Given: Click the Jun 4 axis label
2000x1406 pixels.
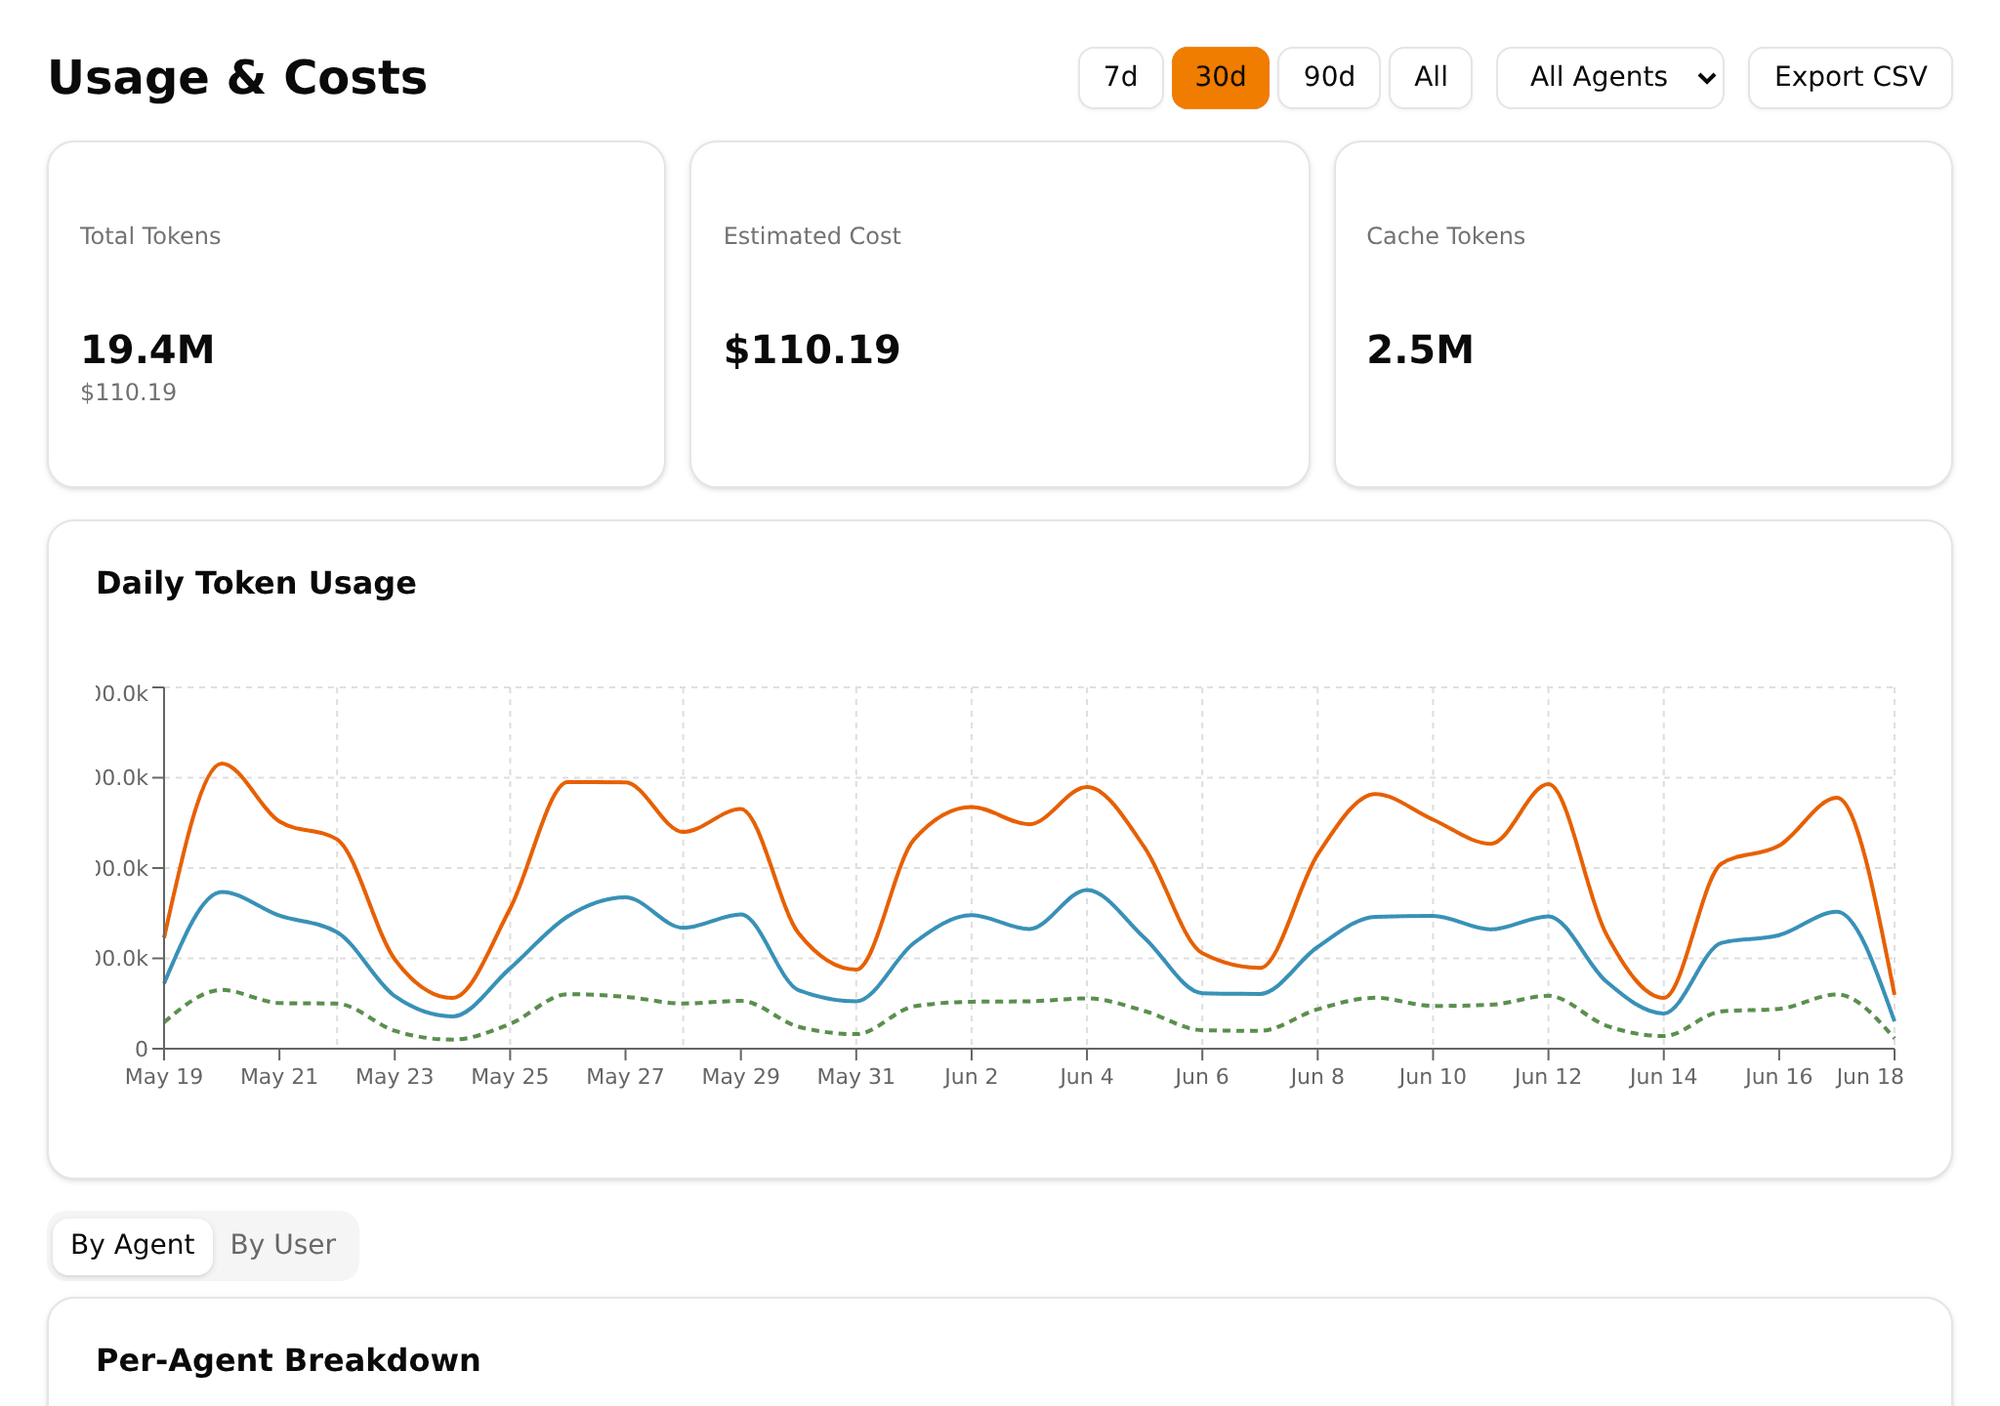Looking at the screenshot, I should tap(1087, 1077).
